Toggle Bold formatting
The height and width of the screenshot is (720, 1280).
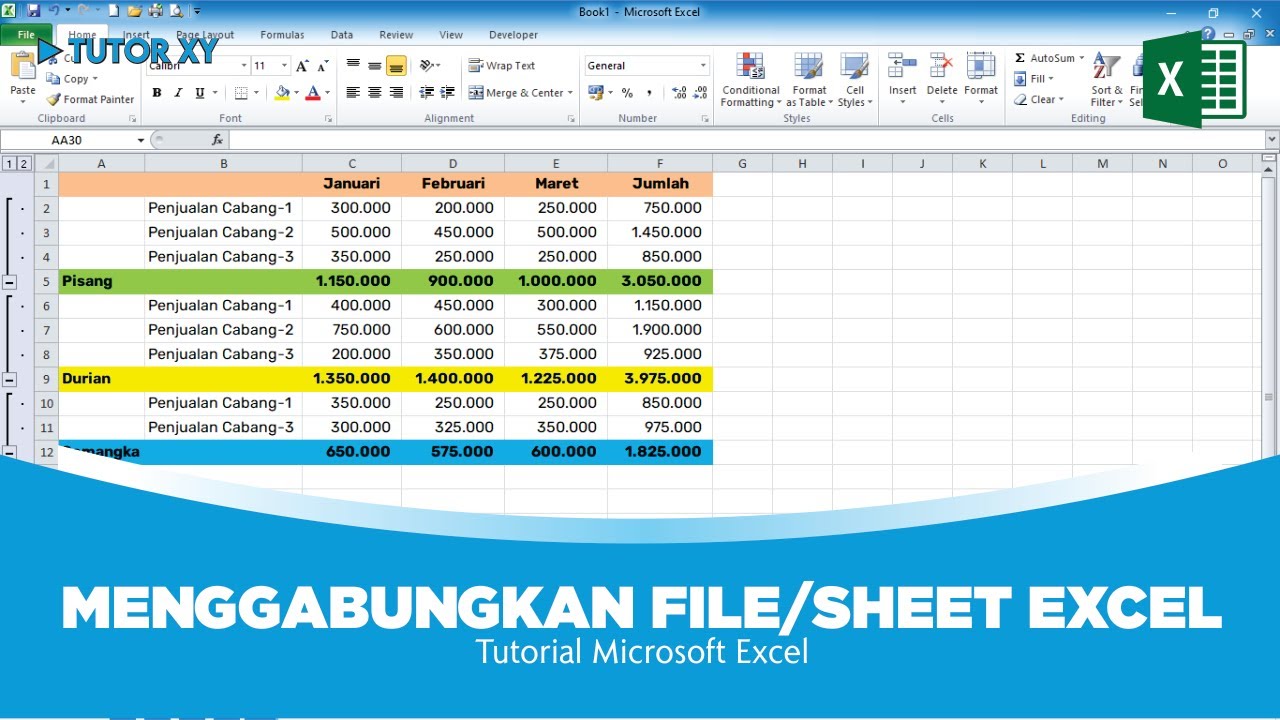pos(157,93)
